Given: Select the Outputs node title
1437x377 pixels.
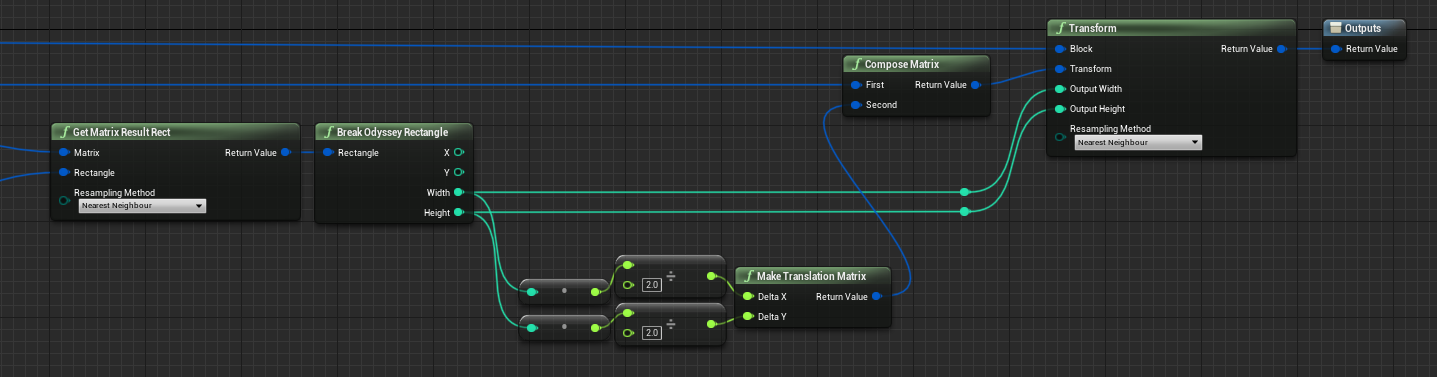Looking at the screenshot, I should click(x=1364, y=28).
